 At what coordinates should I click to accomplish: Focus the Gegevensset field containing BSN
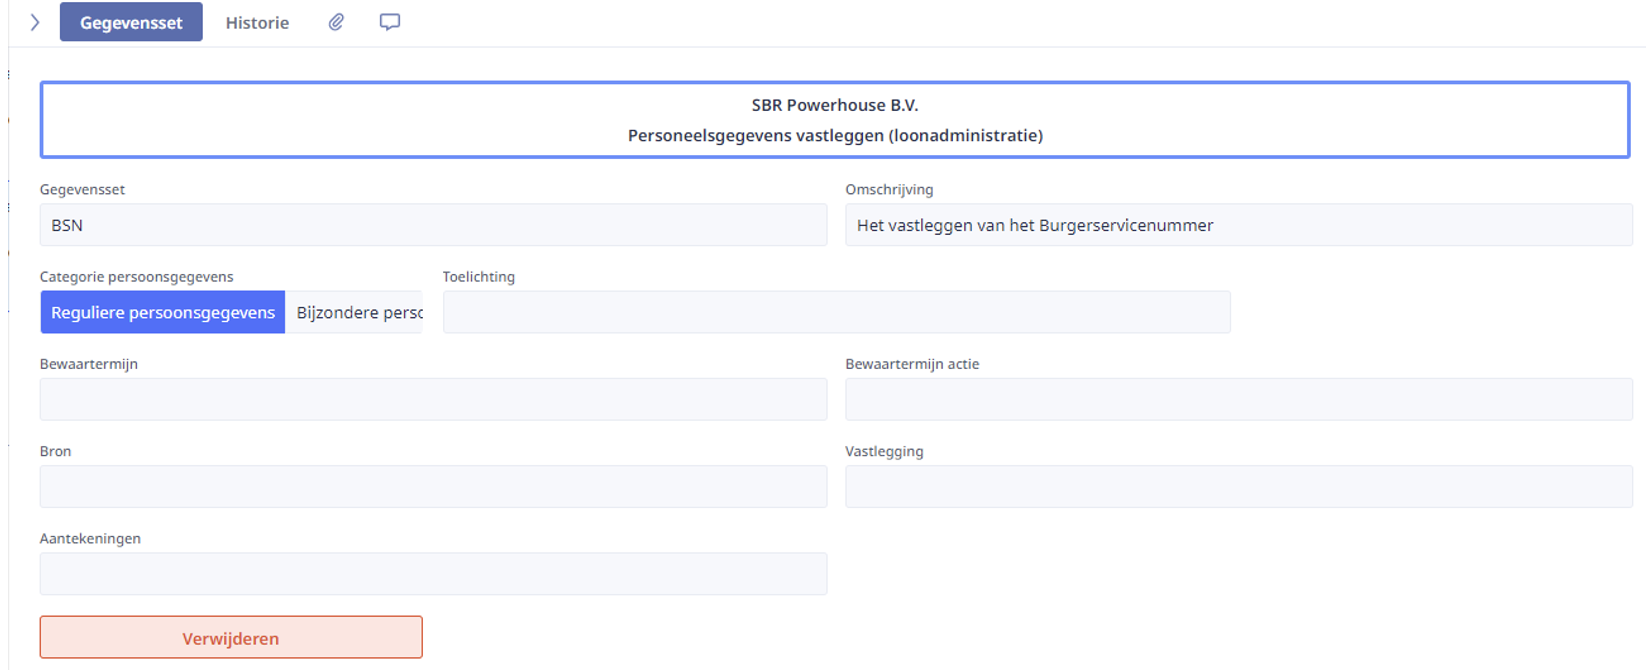433,225
